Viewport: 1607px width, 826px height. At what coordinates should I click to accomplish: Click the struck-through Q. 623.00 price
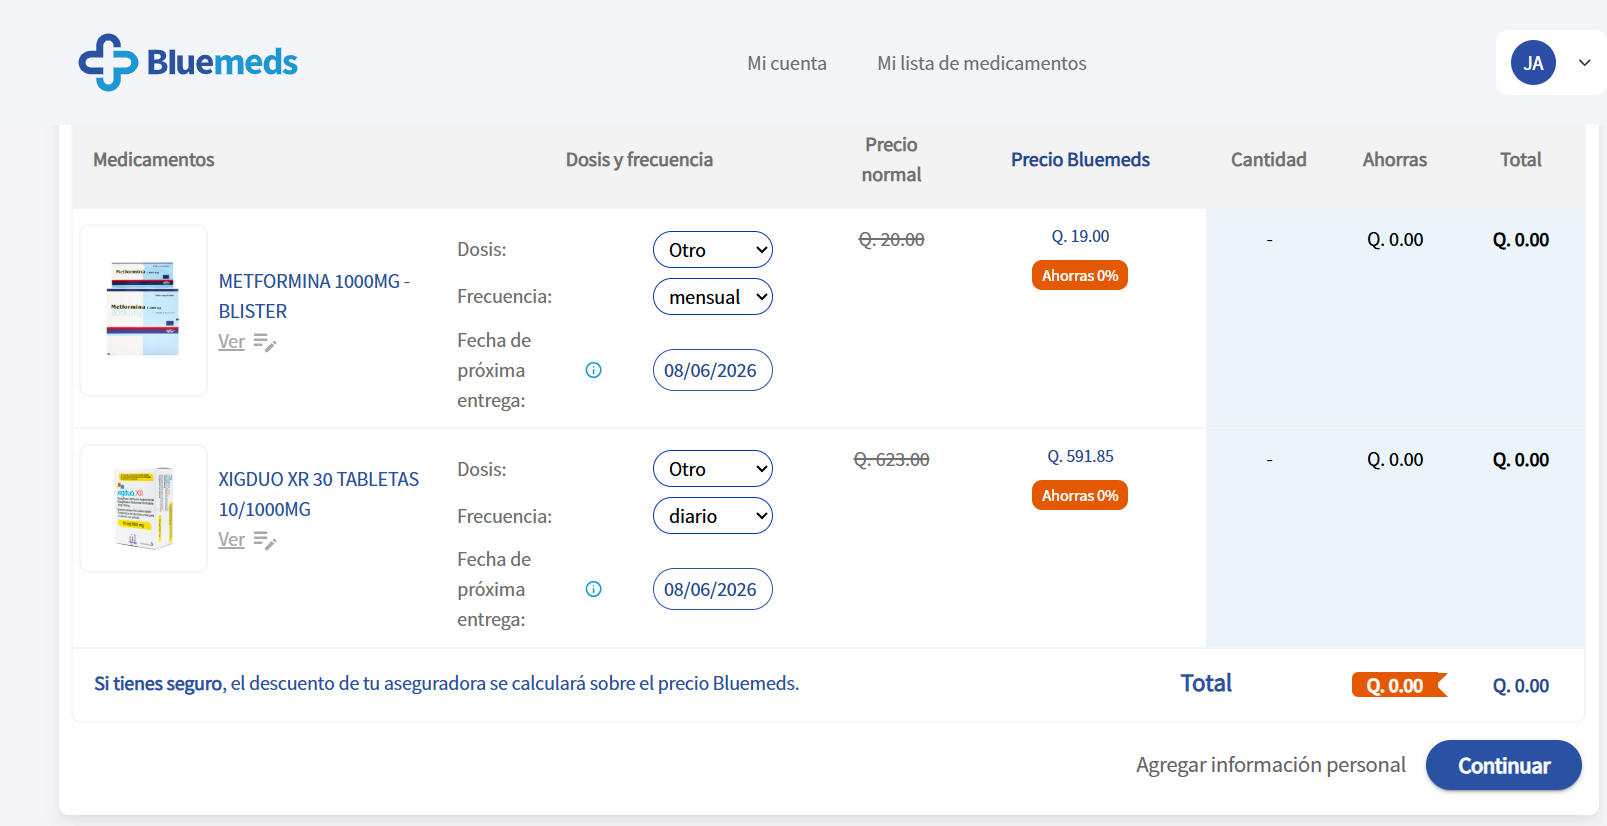coord(891,460)
